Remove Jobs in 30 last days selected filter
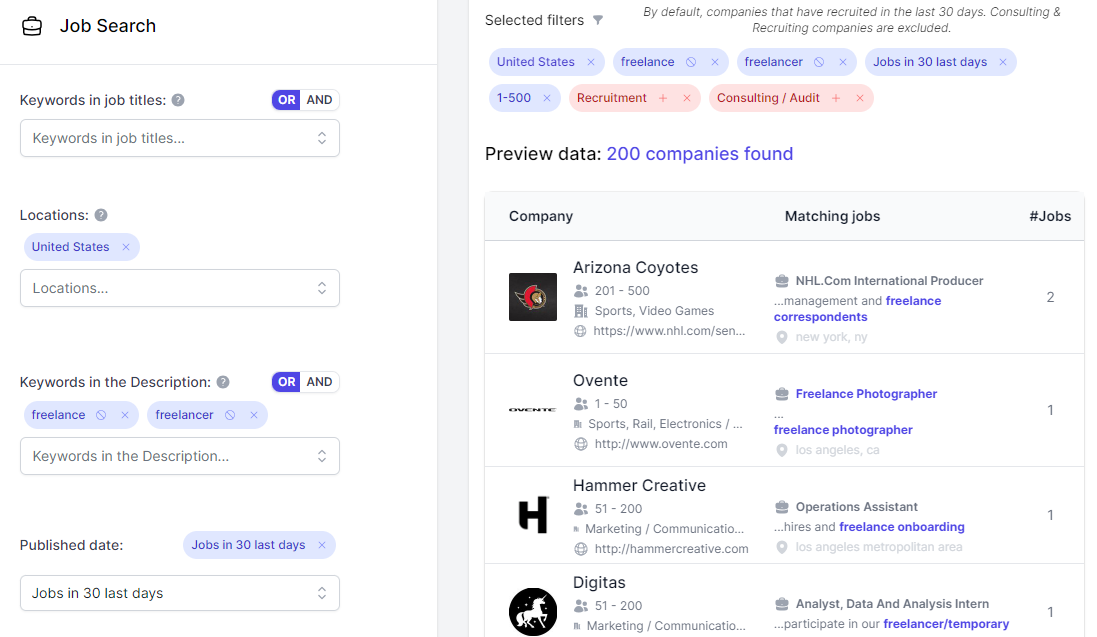The image size is (1097, 637). pos(1003,62)
